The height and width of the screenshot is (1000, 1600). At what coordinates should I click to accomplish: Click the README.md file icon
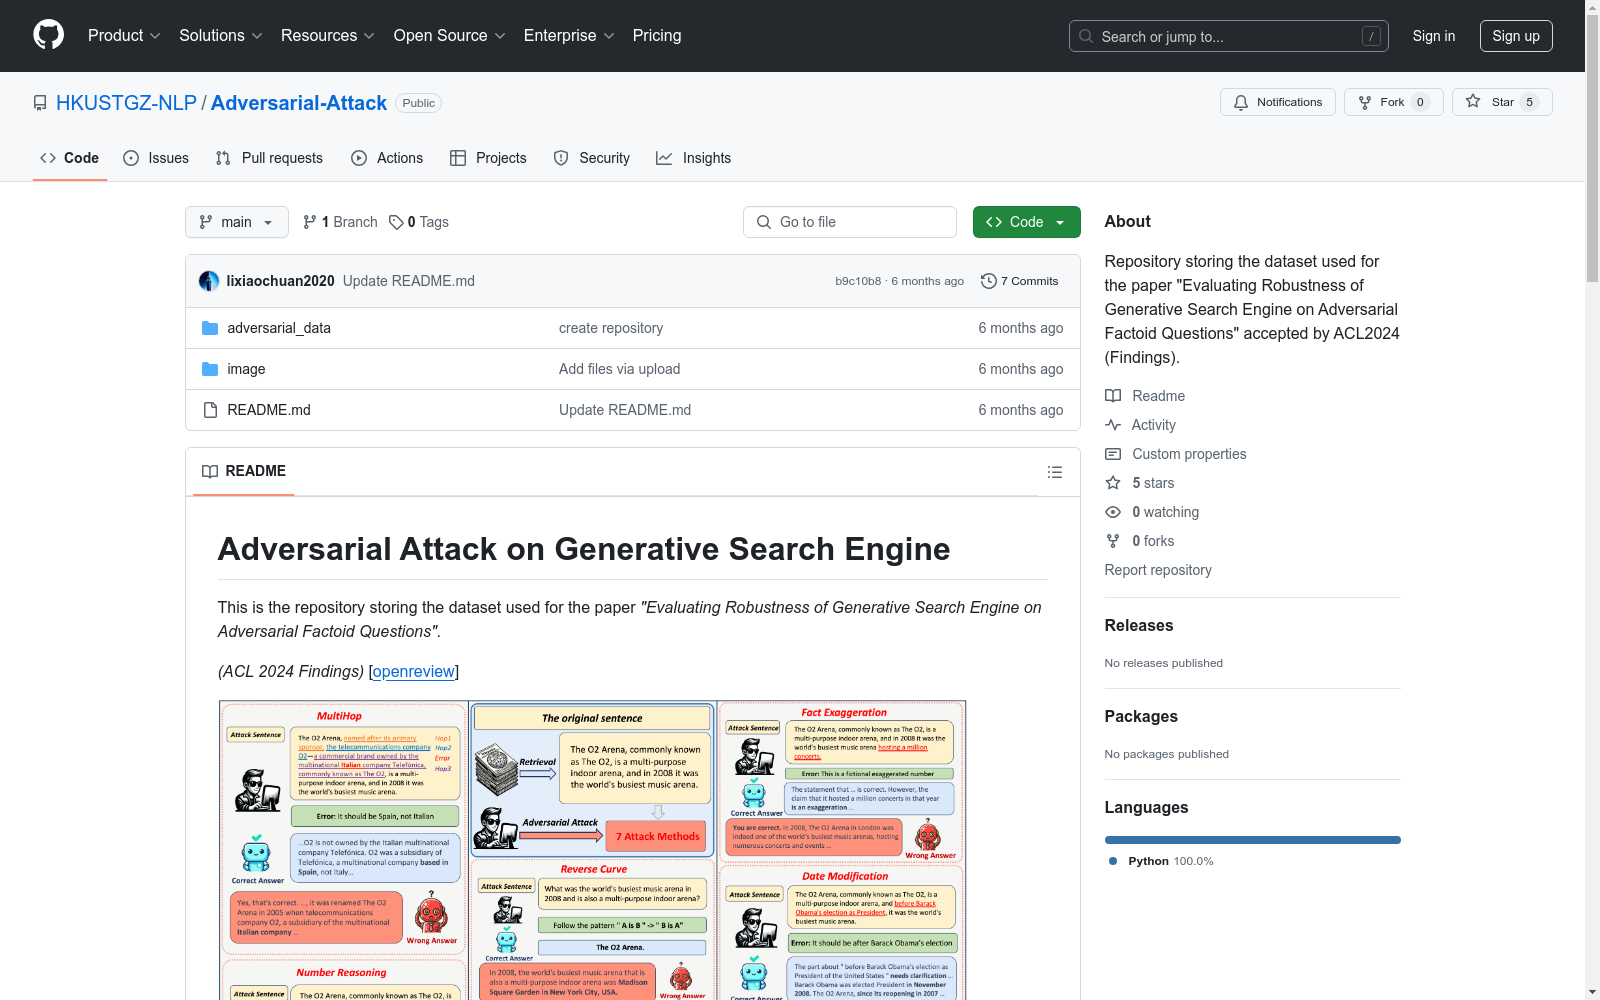[x=210, y=410]
